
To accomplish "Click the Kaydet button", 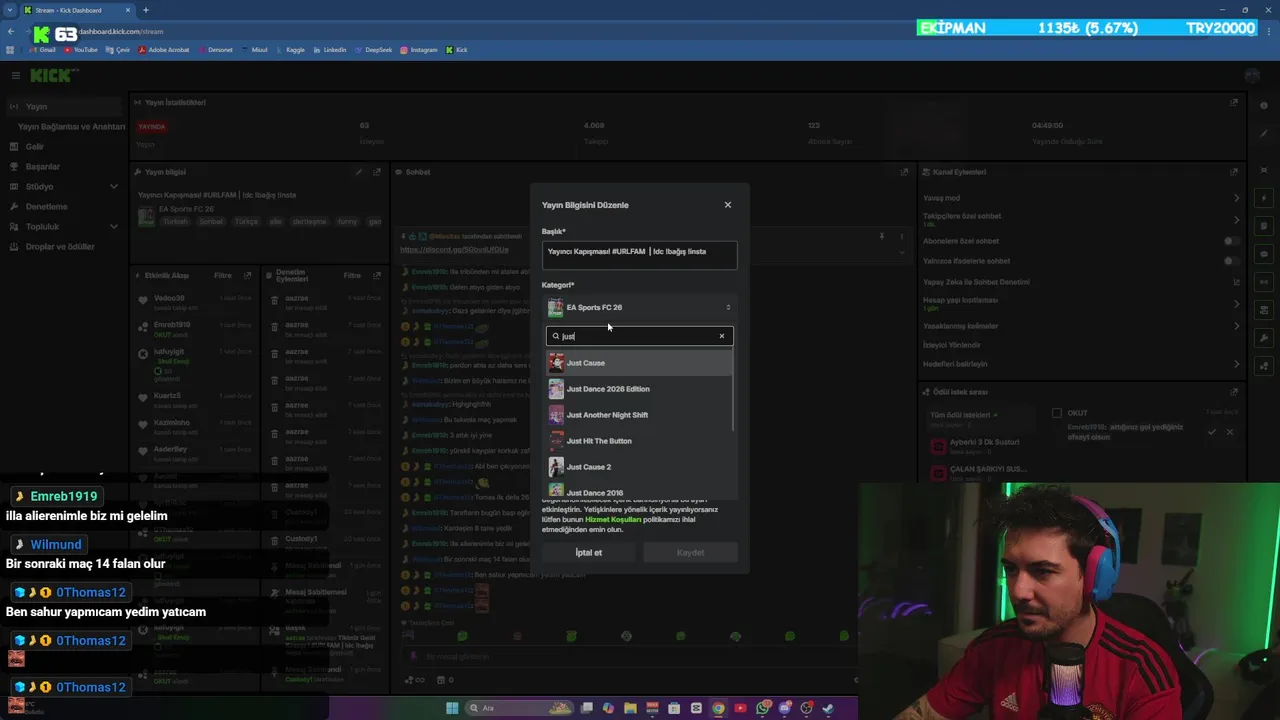I will pyautogui.click(x=690, y=552).
